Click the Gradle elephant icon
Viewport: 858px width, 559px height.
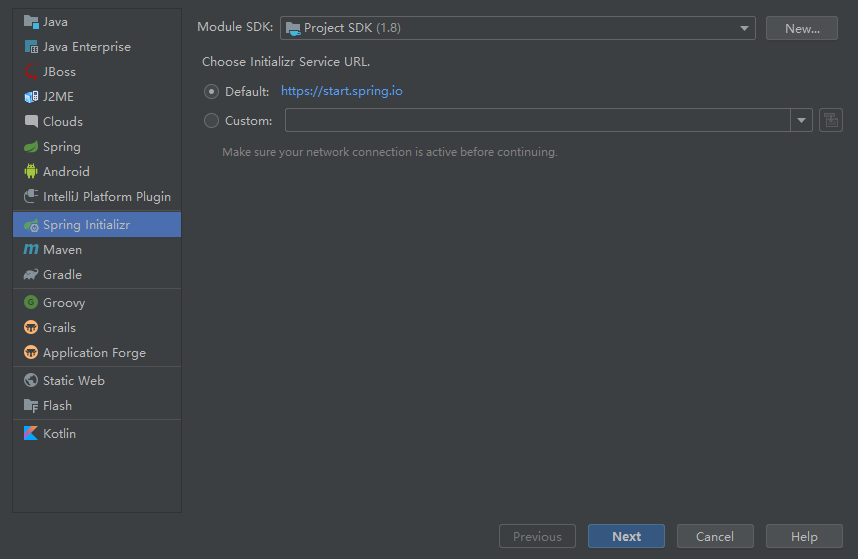click(x=31, y=275)
